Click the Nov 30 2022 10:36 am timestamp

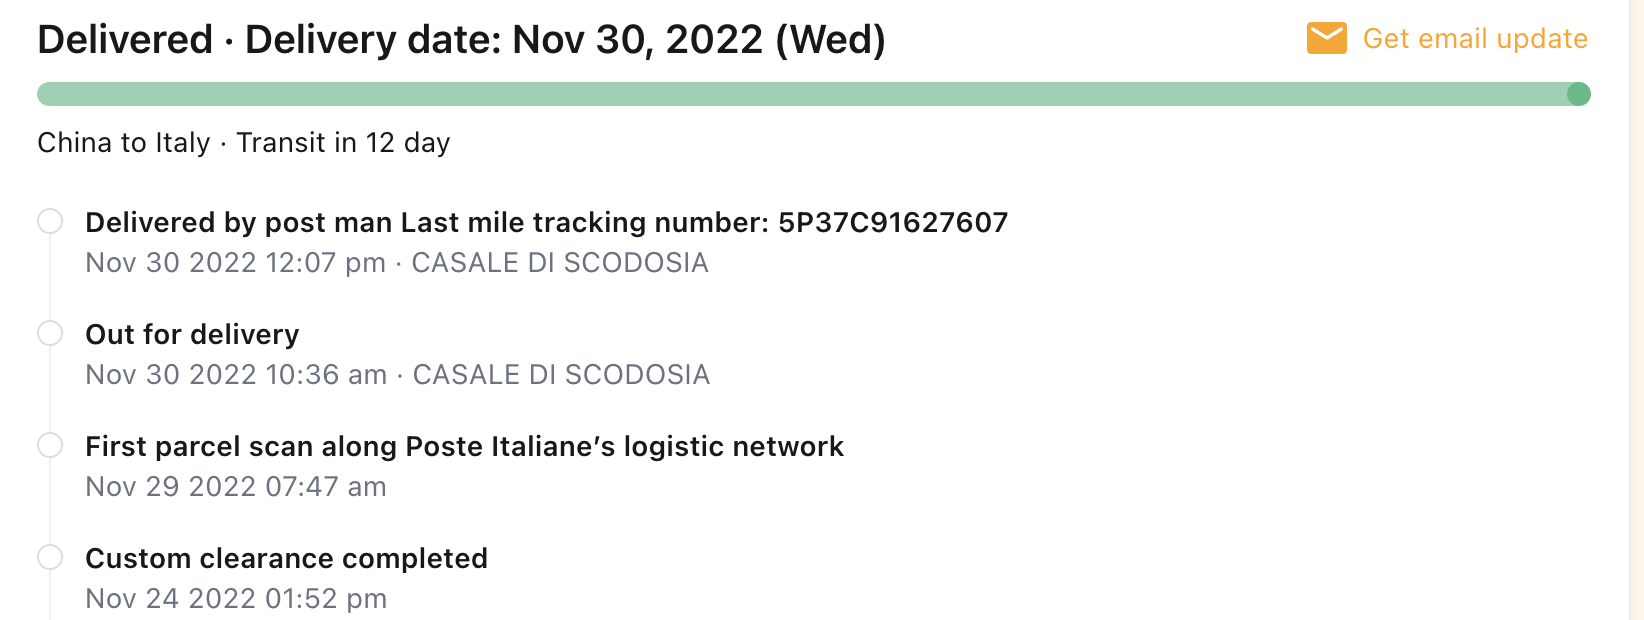236,375
